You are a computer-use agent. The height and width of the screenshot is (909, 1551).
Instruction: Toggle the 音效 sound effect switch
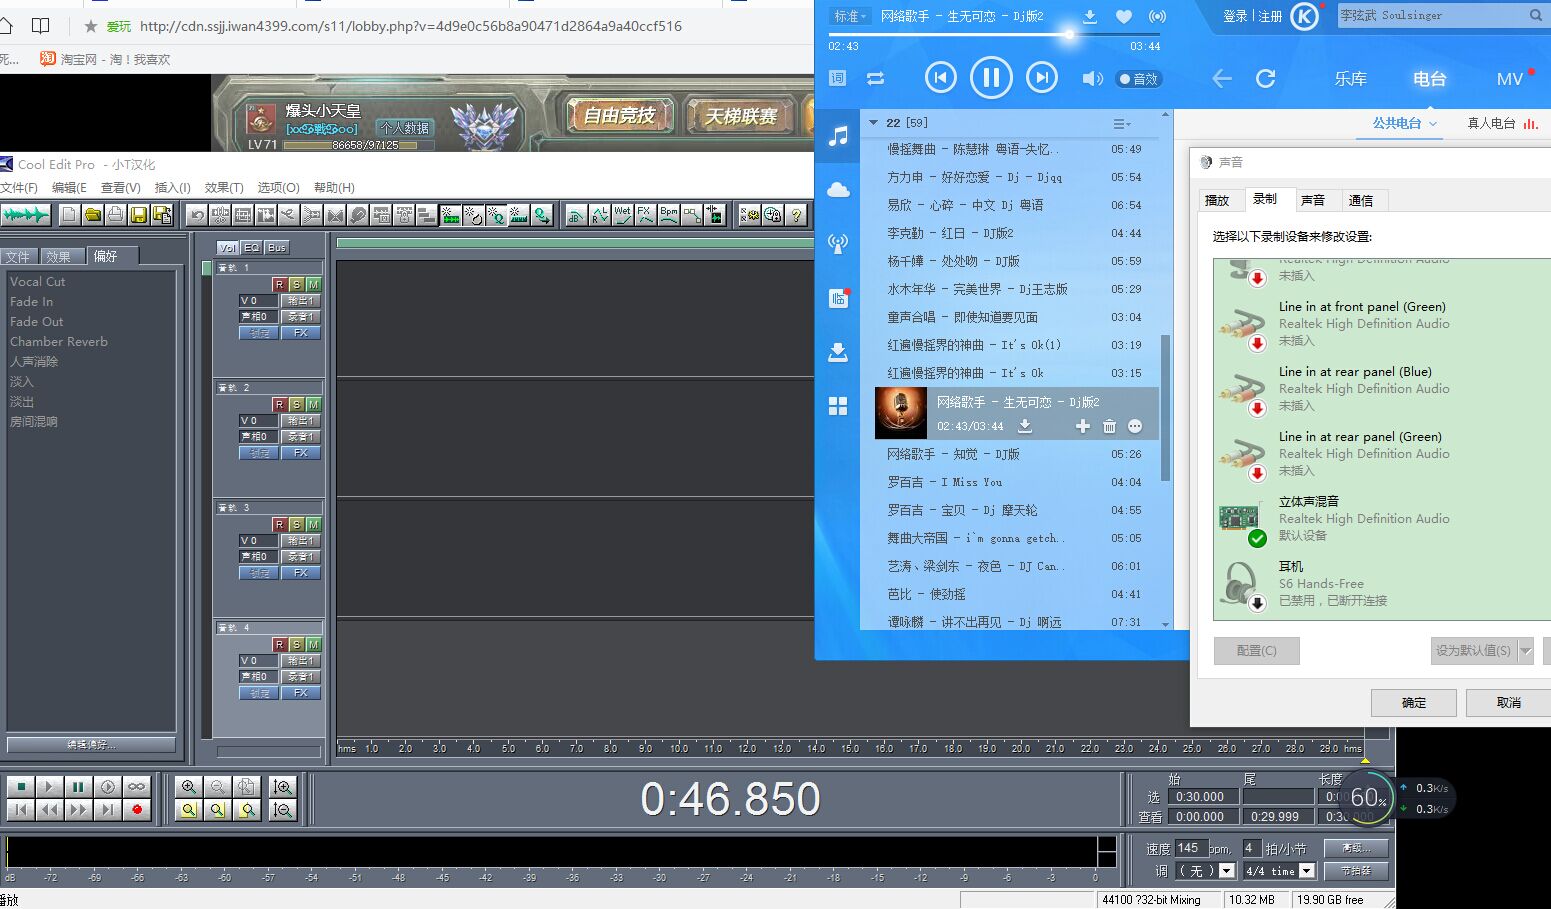(x=1139, y=79)
